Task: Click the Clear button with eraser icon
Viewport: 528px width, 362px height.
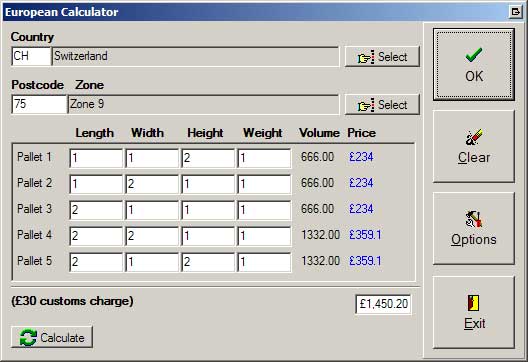Action: 474,146
